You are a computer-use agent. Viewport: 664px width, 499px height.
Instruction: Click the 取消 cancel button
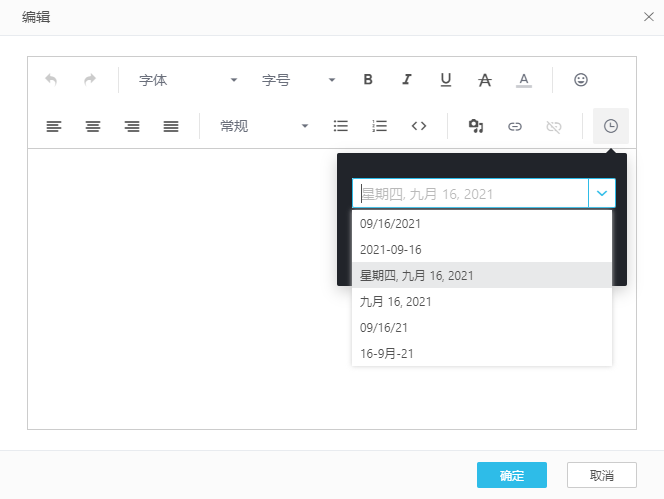(601, 475)
